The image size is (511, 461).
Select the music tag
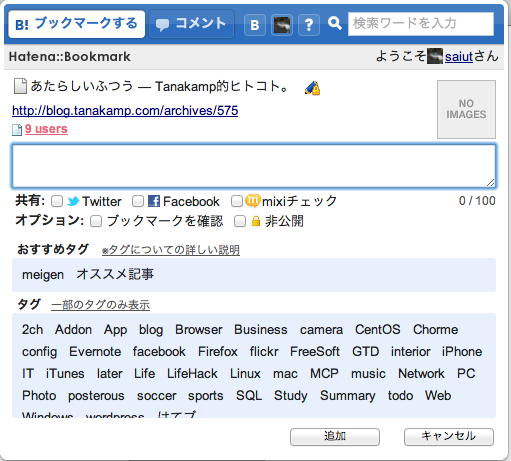click(368, 374)
